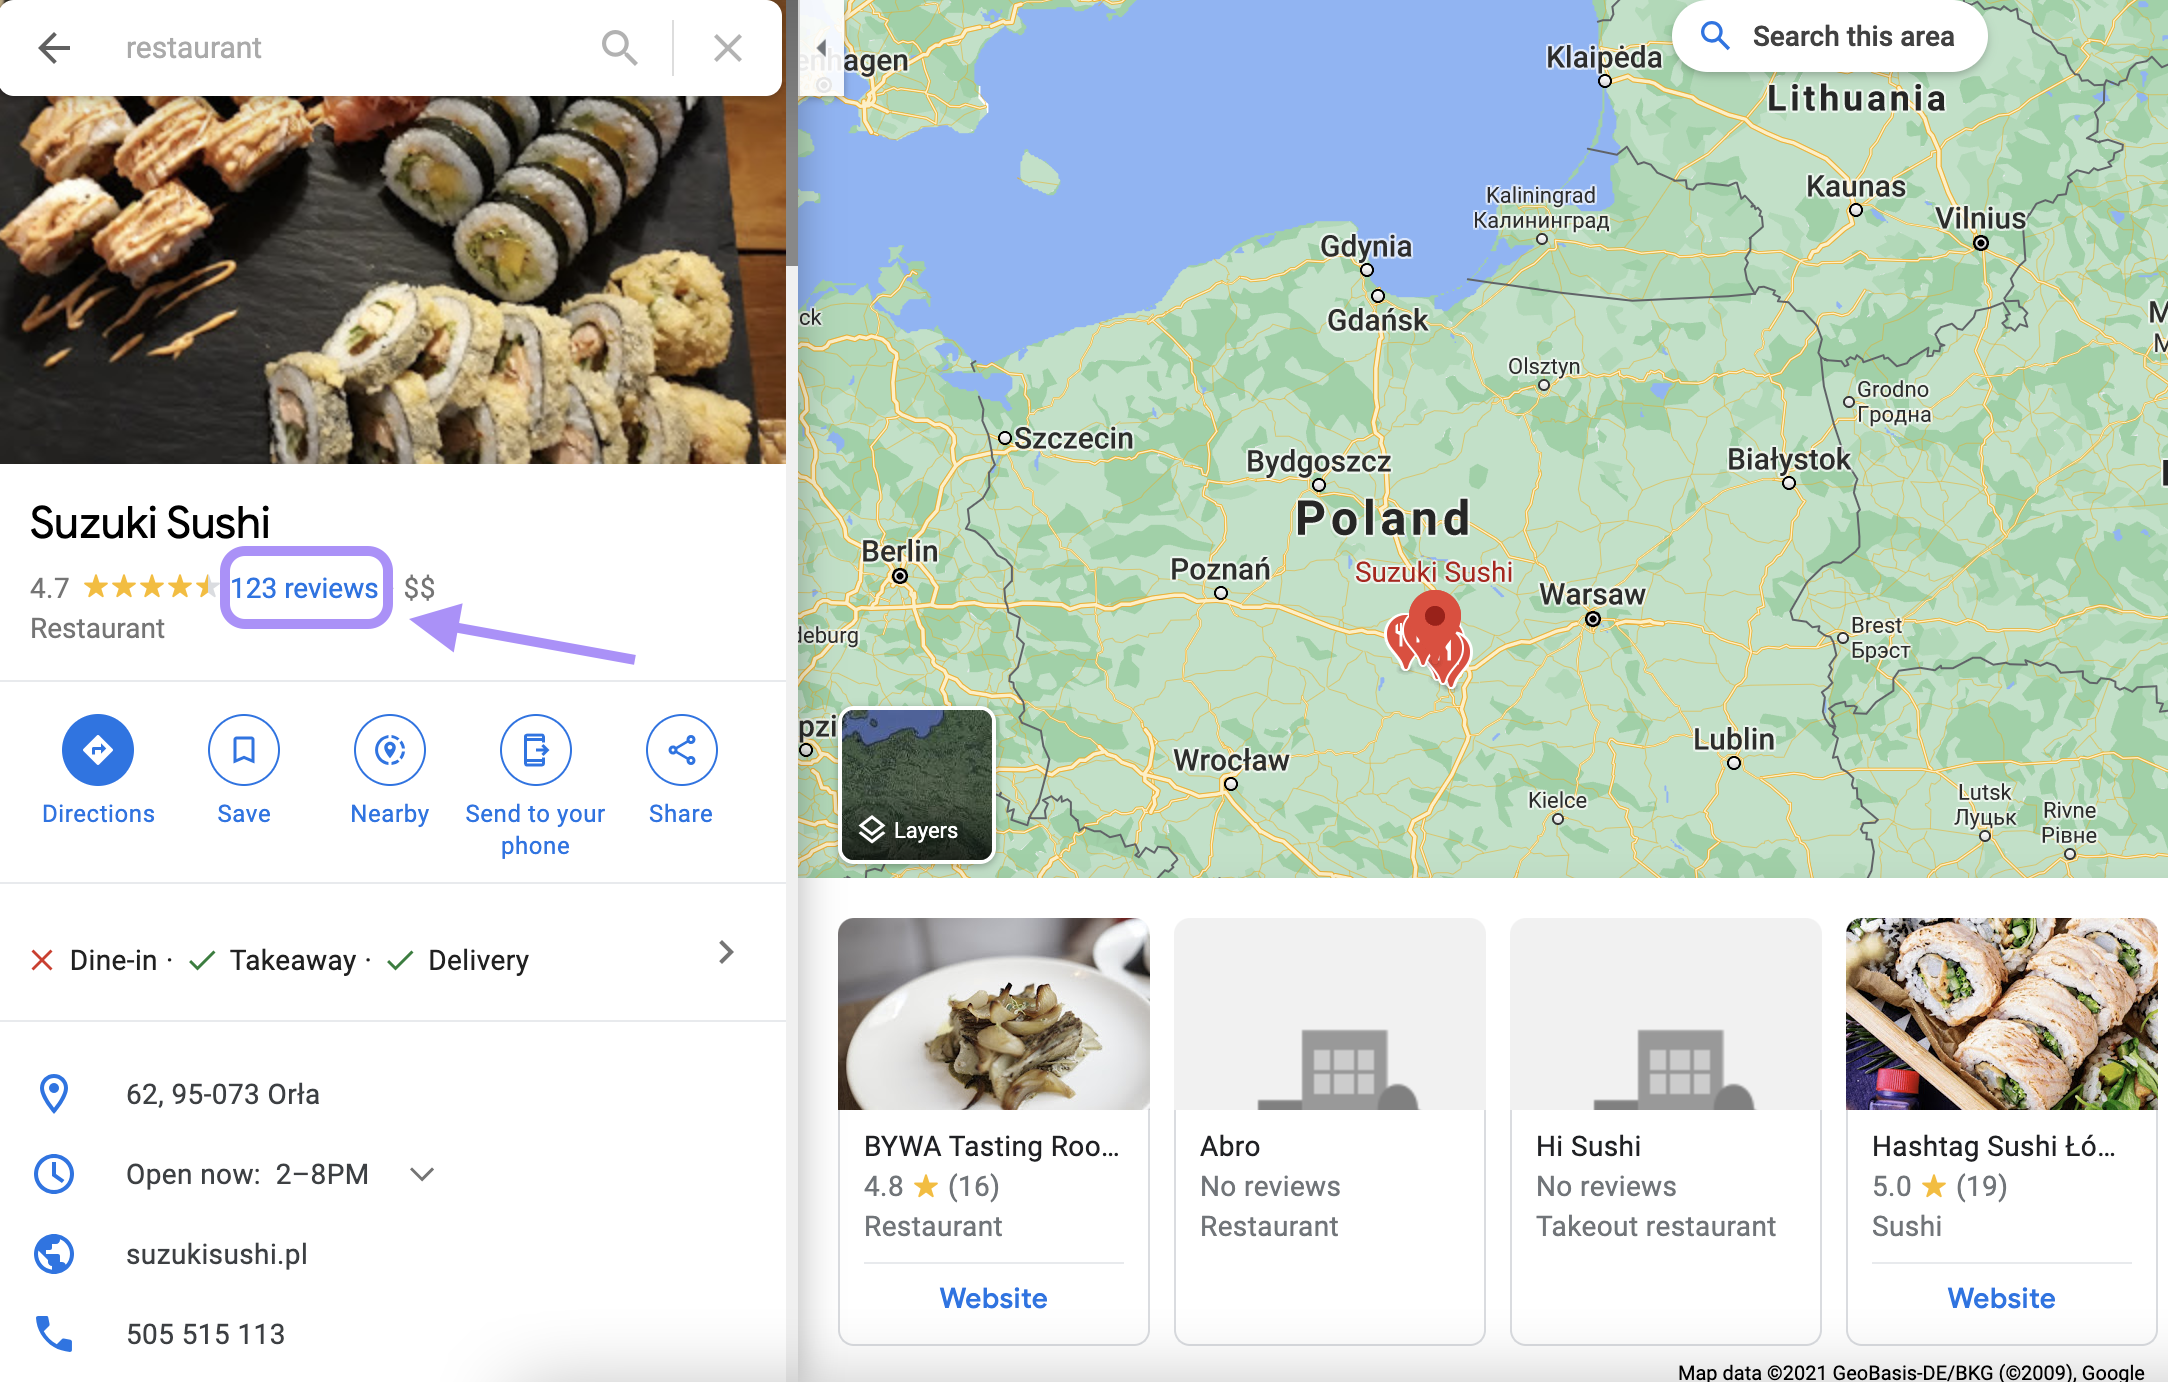The width and height of the screenshot is (2168, 1382).
Task: Select the BYWA Tasting Room card photo
Action: 994,1014
